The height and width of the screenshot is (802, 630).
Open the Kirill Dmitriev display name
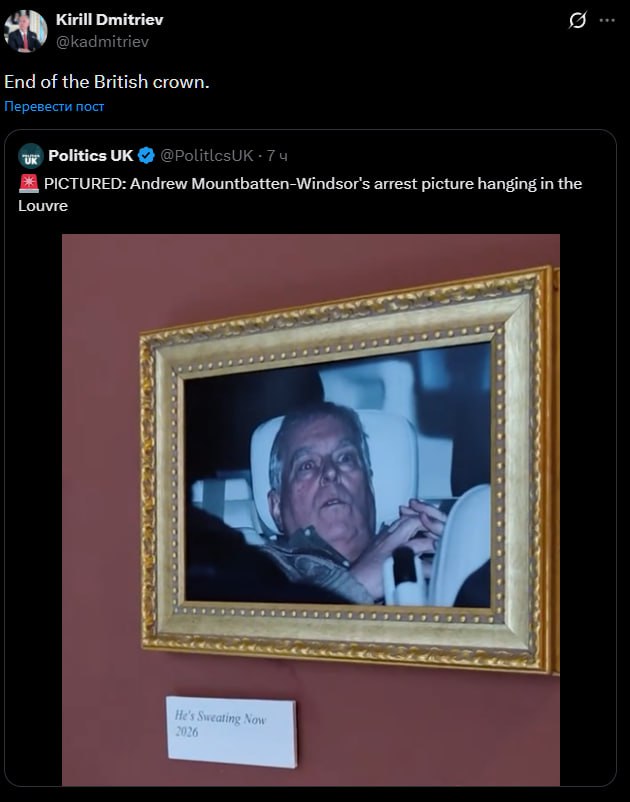(x=109, y=20)
